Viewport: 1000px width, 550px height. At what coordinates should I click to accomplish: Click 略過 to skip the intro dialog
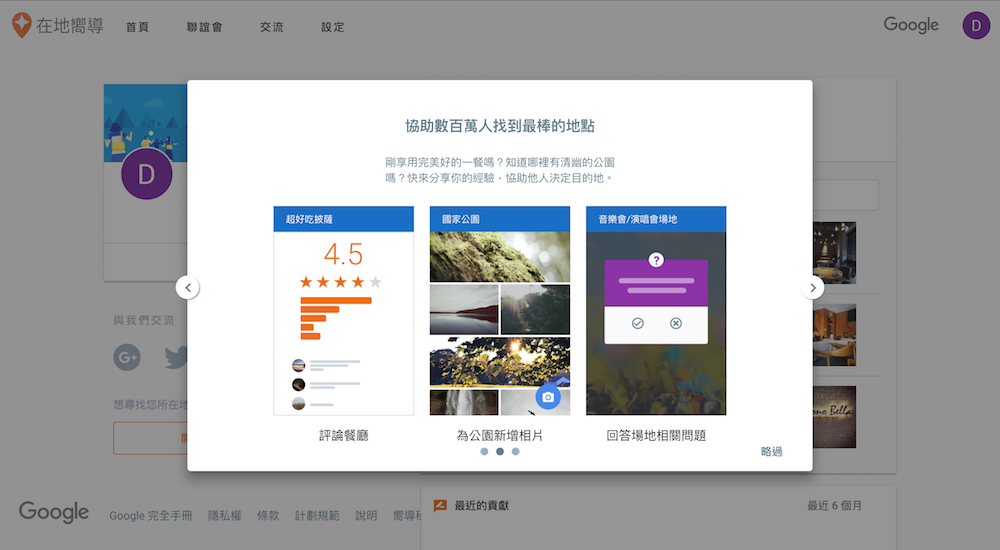tap(771, 452)
